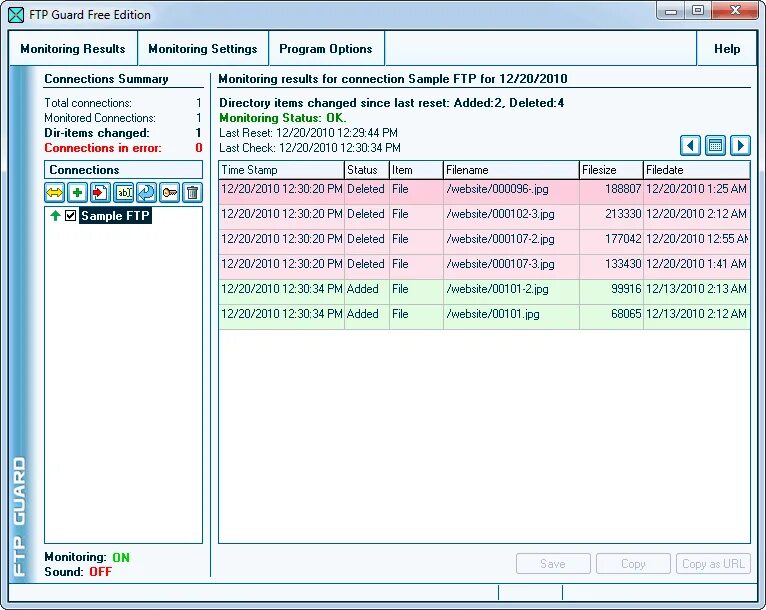Screen dimensions: 766x610
Task: Select filename /website/00101.jpg
Action: [x=493, y=314]
